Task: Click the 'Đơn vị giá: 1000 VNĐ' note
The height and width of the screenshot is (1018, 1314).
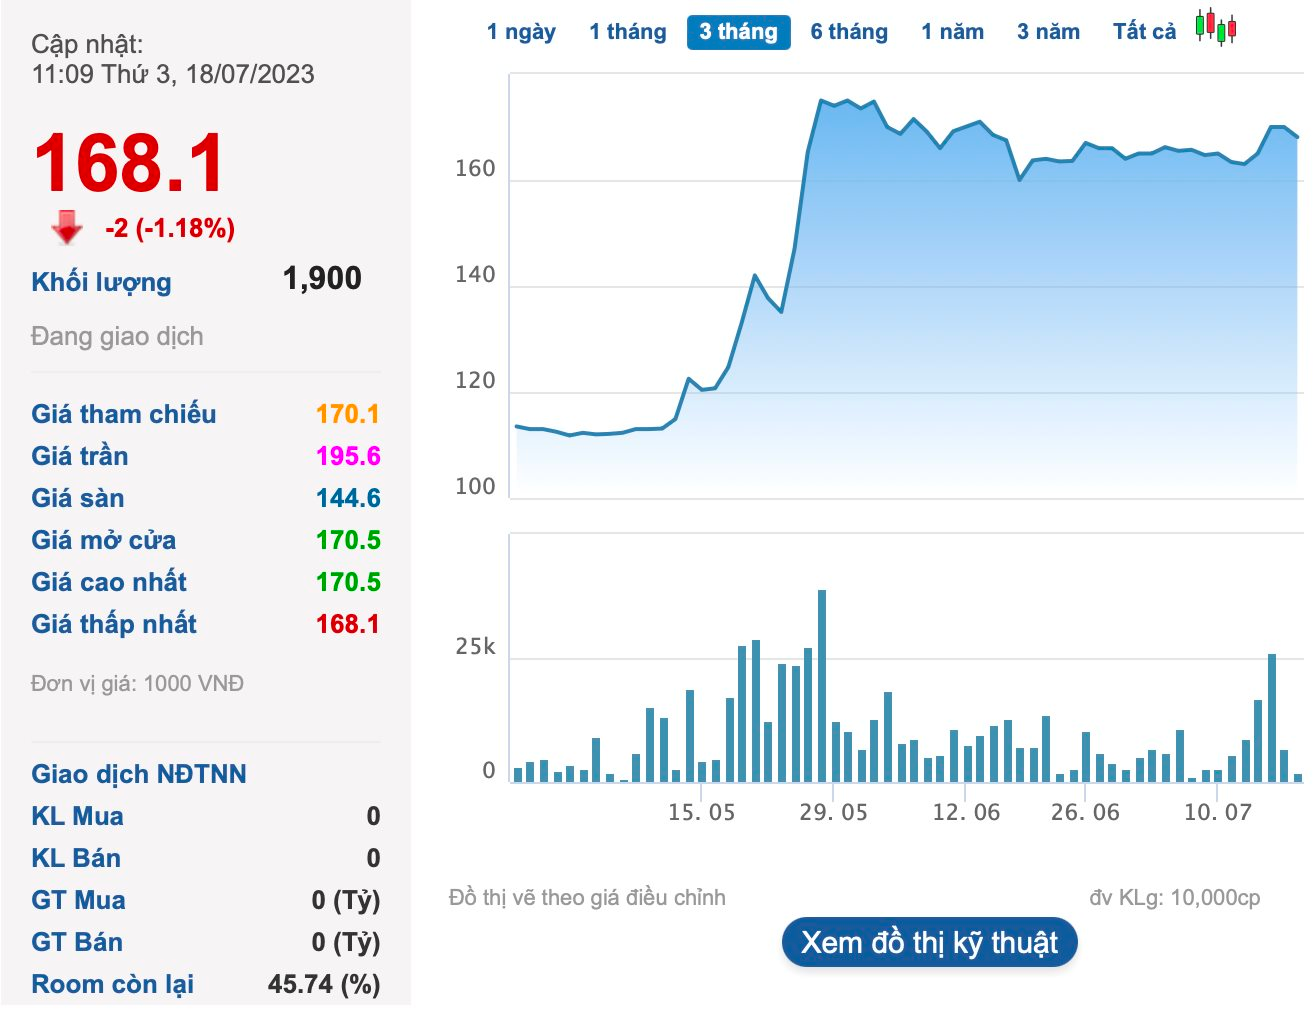Action: pos(137,684)
